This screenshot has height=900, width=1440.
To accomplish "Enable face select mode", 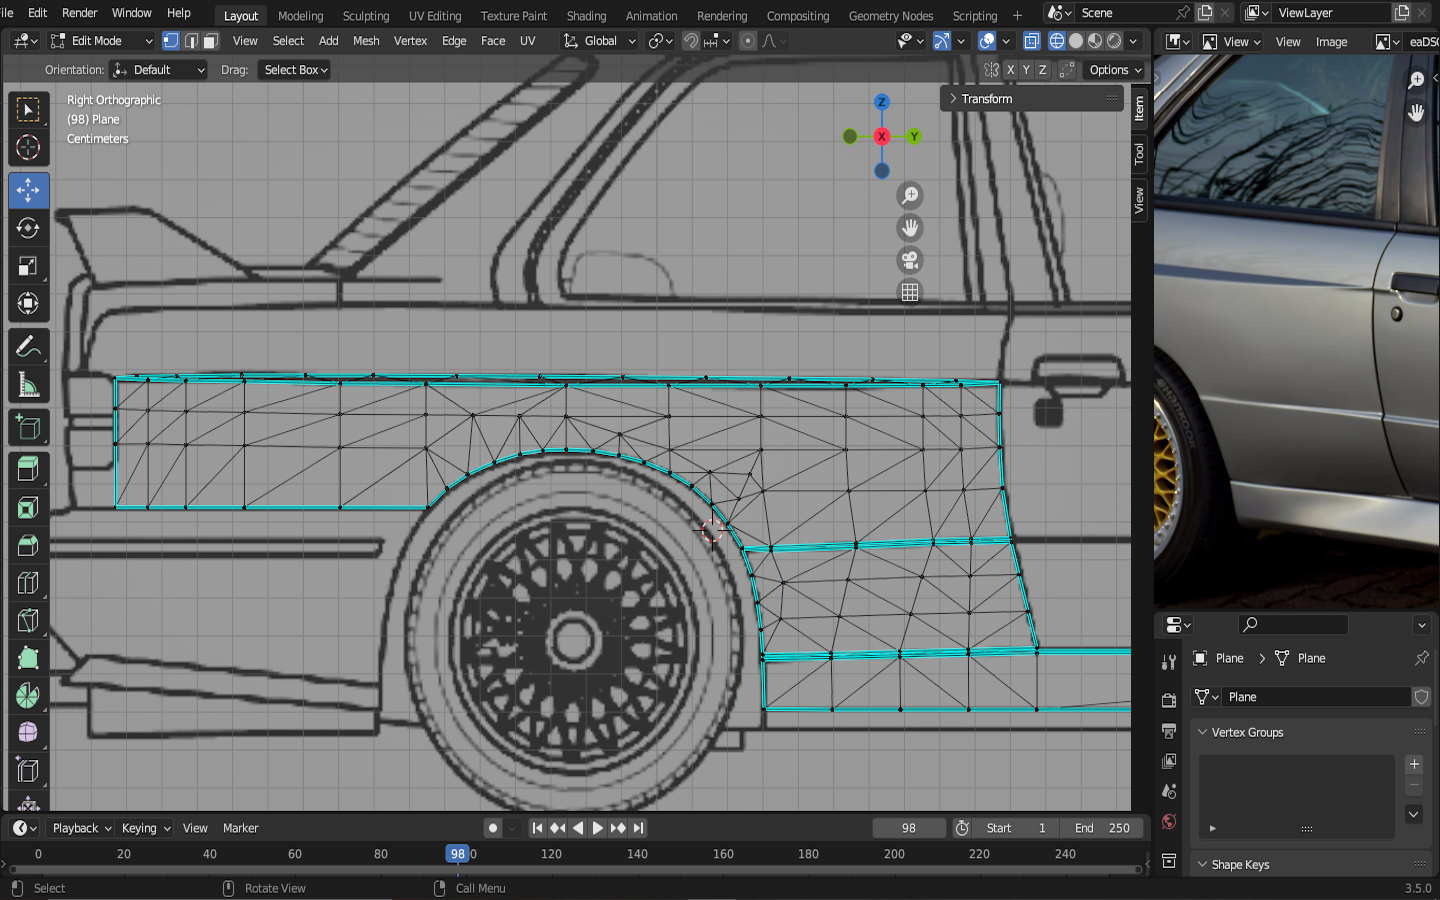I will 210,41.
